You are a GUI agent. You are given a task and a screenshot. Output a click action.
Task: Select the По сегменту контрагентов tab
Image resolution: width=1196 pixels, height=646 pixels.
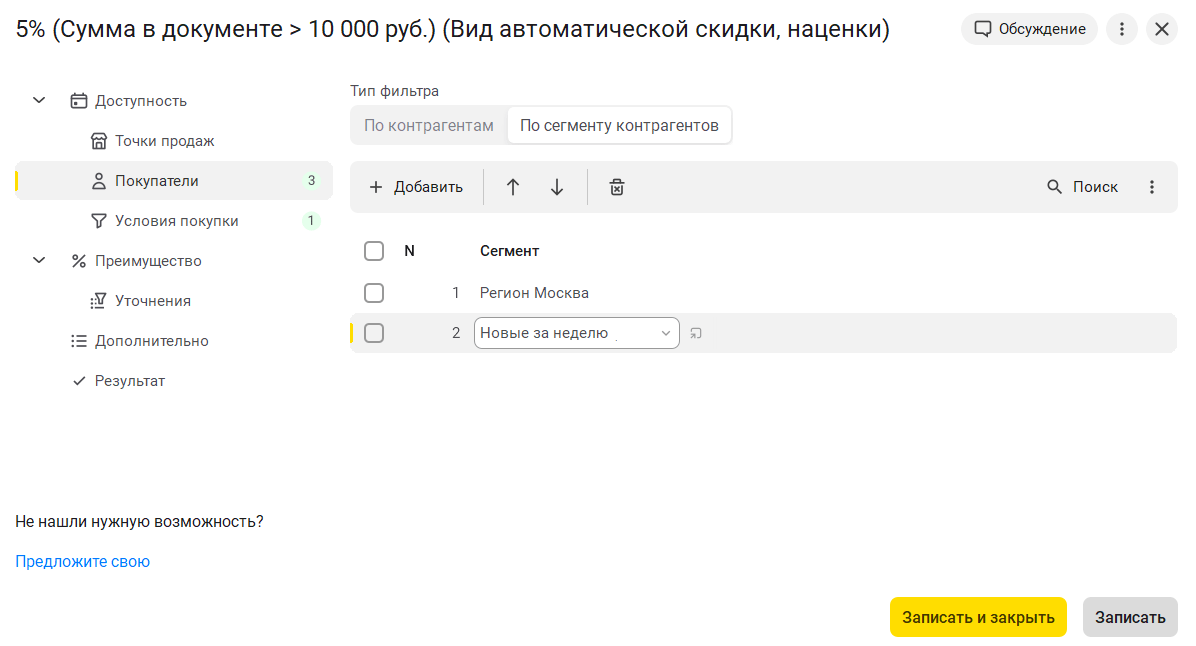coord(619,126)
